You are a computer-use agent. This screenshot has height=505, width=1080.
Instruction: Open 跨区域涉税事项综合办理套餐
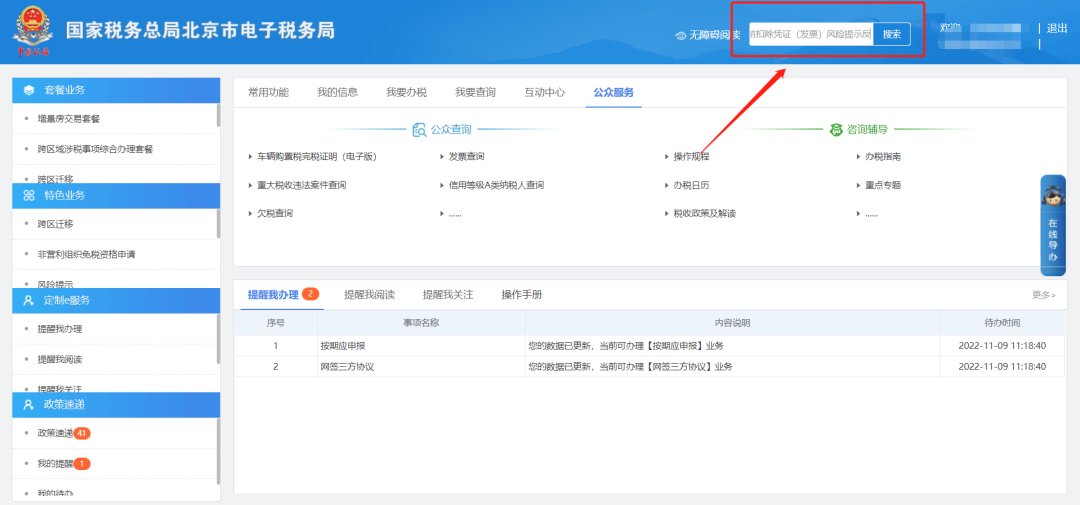pyautogui.click(x=95, y=149)
